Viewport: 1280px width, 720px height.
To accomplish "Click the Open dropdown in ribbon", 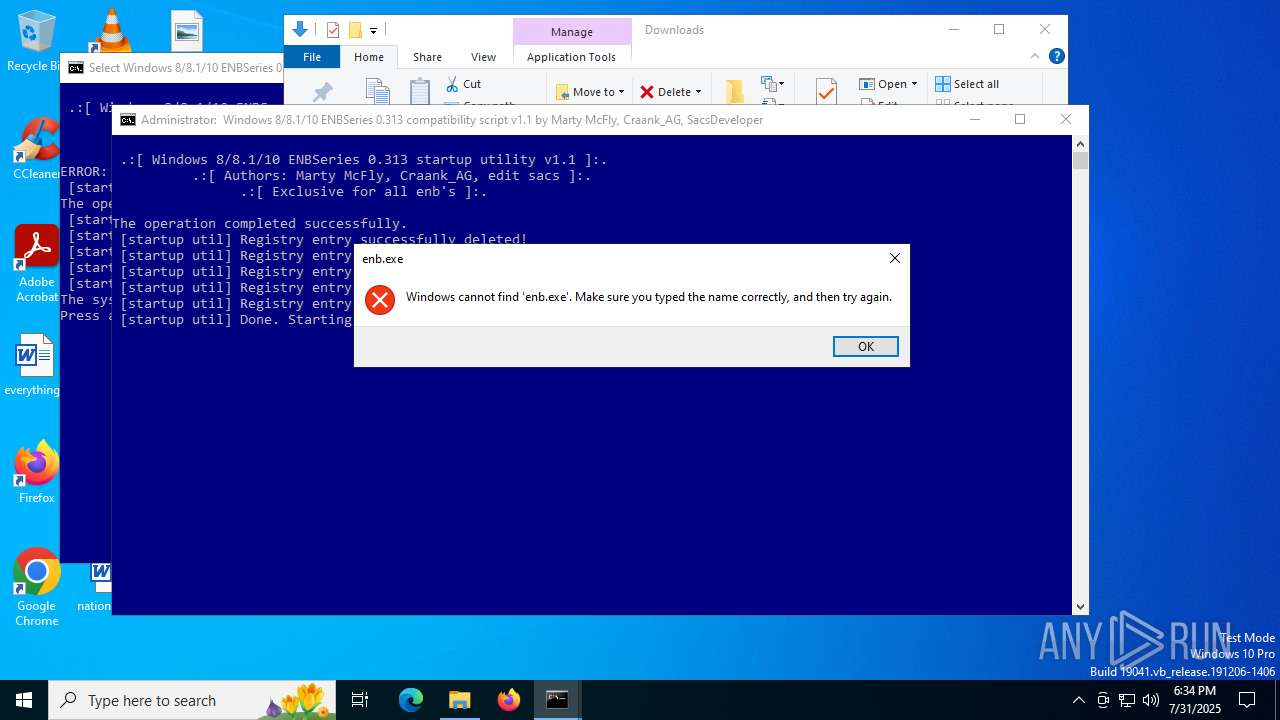I will click(x=888, y=84).
